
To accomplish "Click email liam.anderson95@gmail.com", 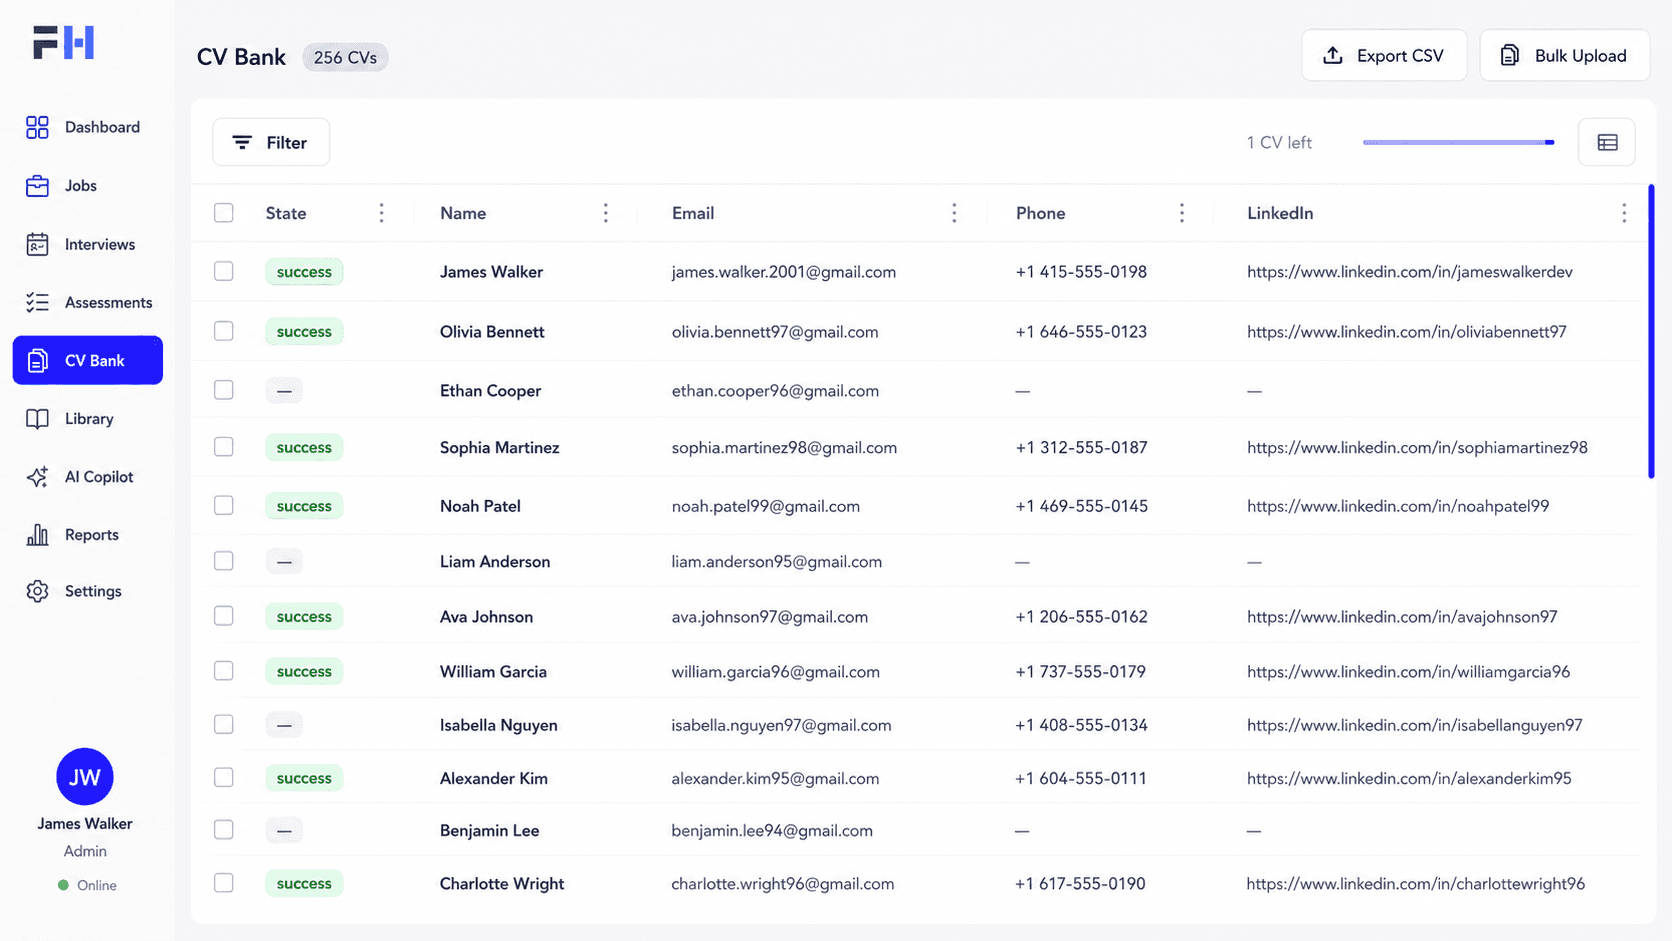I will (x=777, y=562).
